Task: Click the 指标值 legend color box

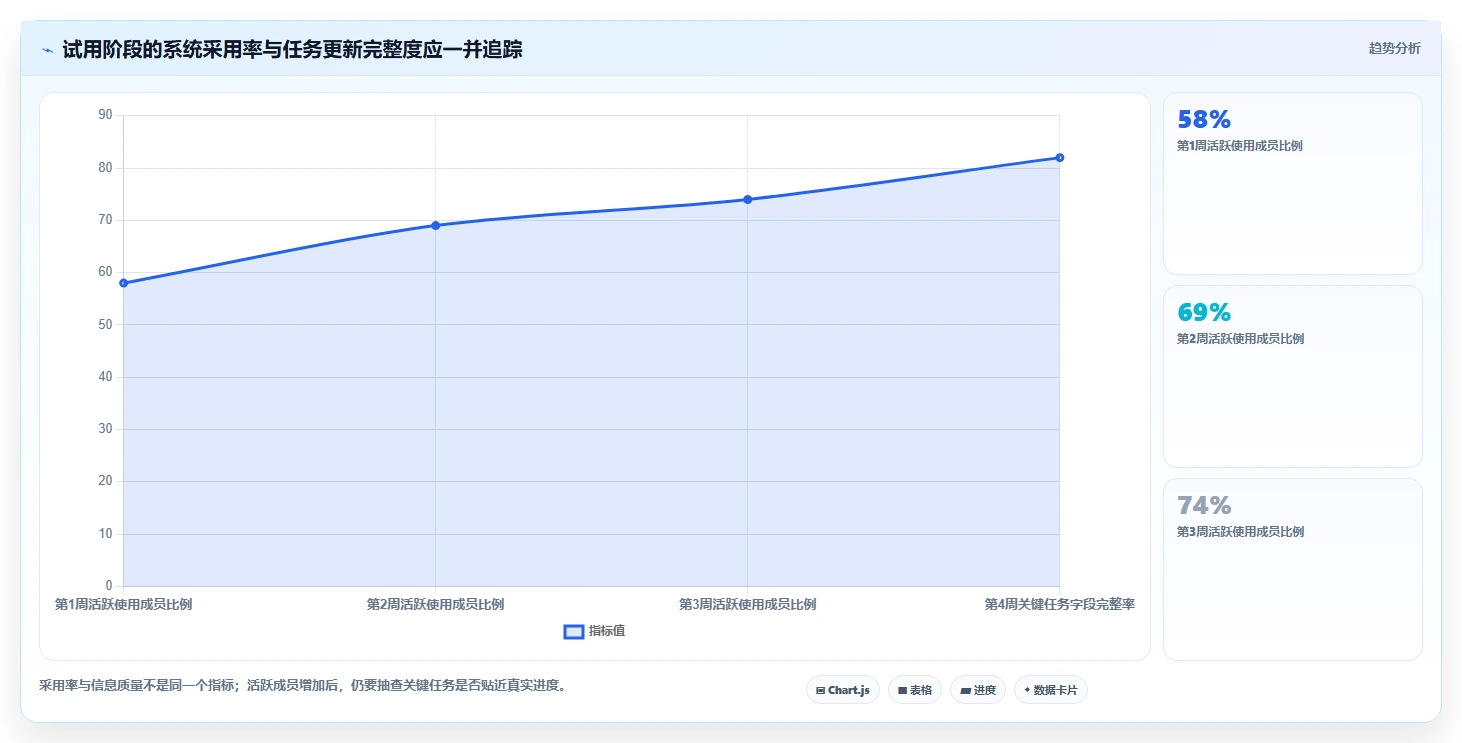Action: tap(574, 631)
